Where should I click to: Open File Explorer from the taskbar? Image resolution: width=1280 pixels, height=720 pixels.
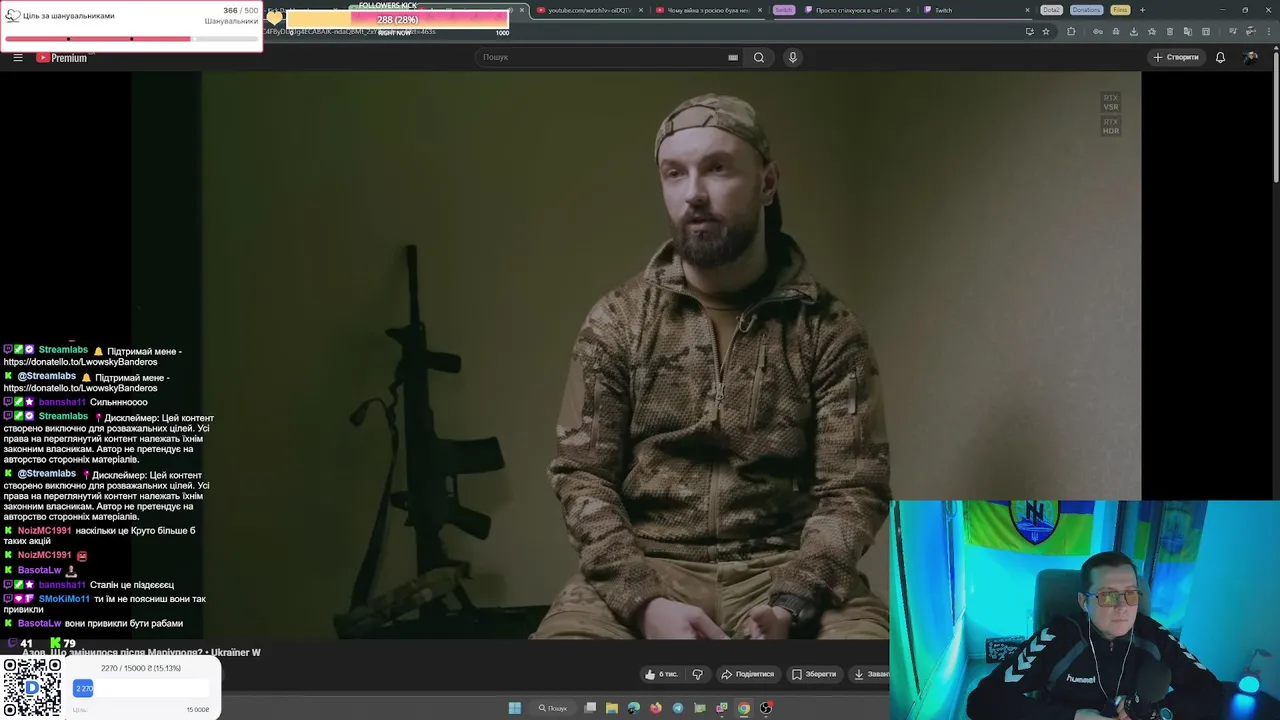[612, 708]
